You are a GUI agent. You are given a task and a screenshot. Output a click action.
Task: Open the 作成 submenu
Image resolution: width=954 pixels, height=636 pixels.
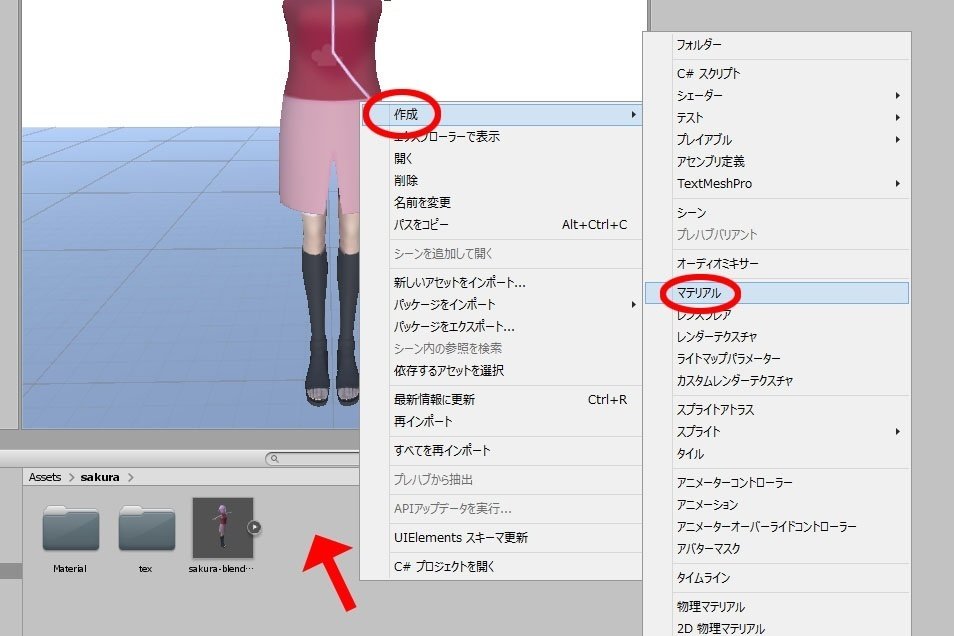coord(501,114)
